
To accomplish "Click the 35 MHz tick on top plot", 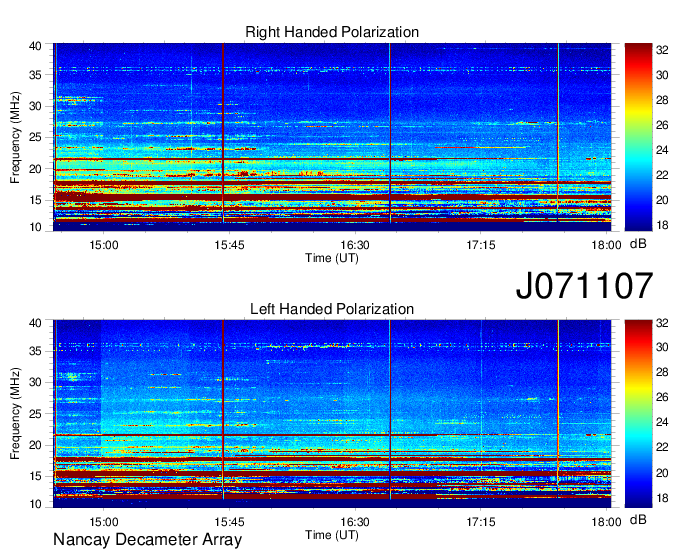I will pyautogui.click(x=35, y=75).
